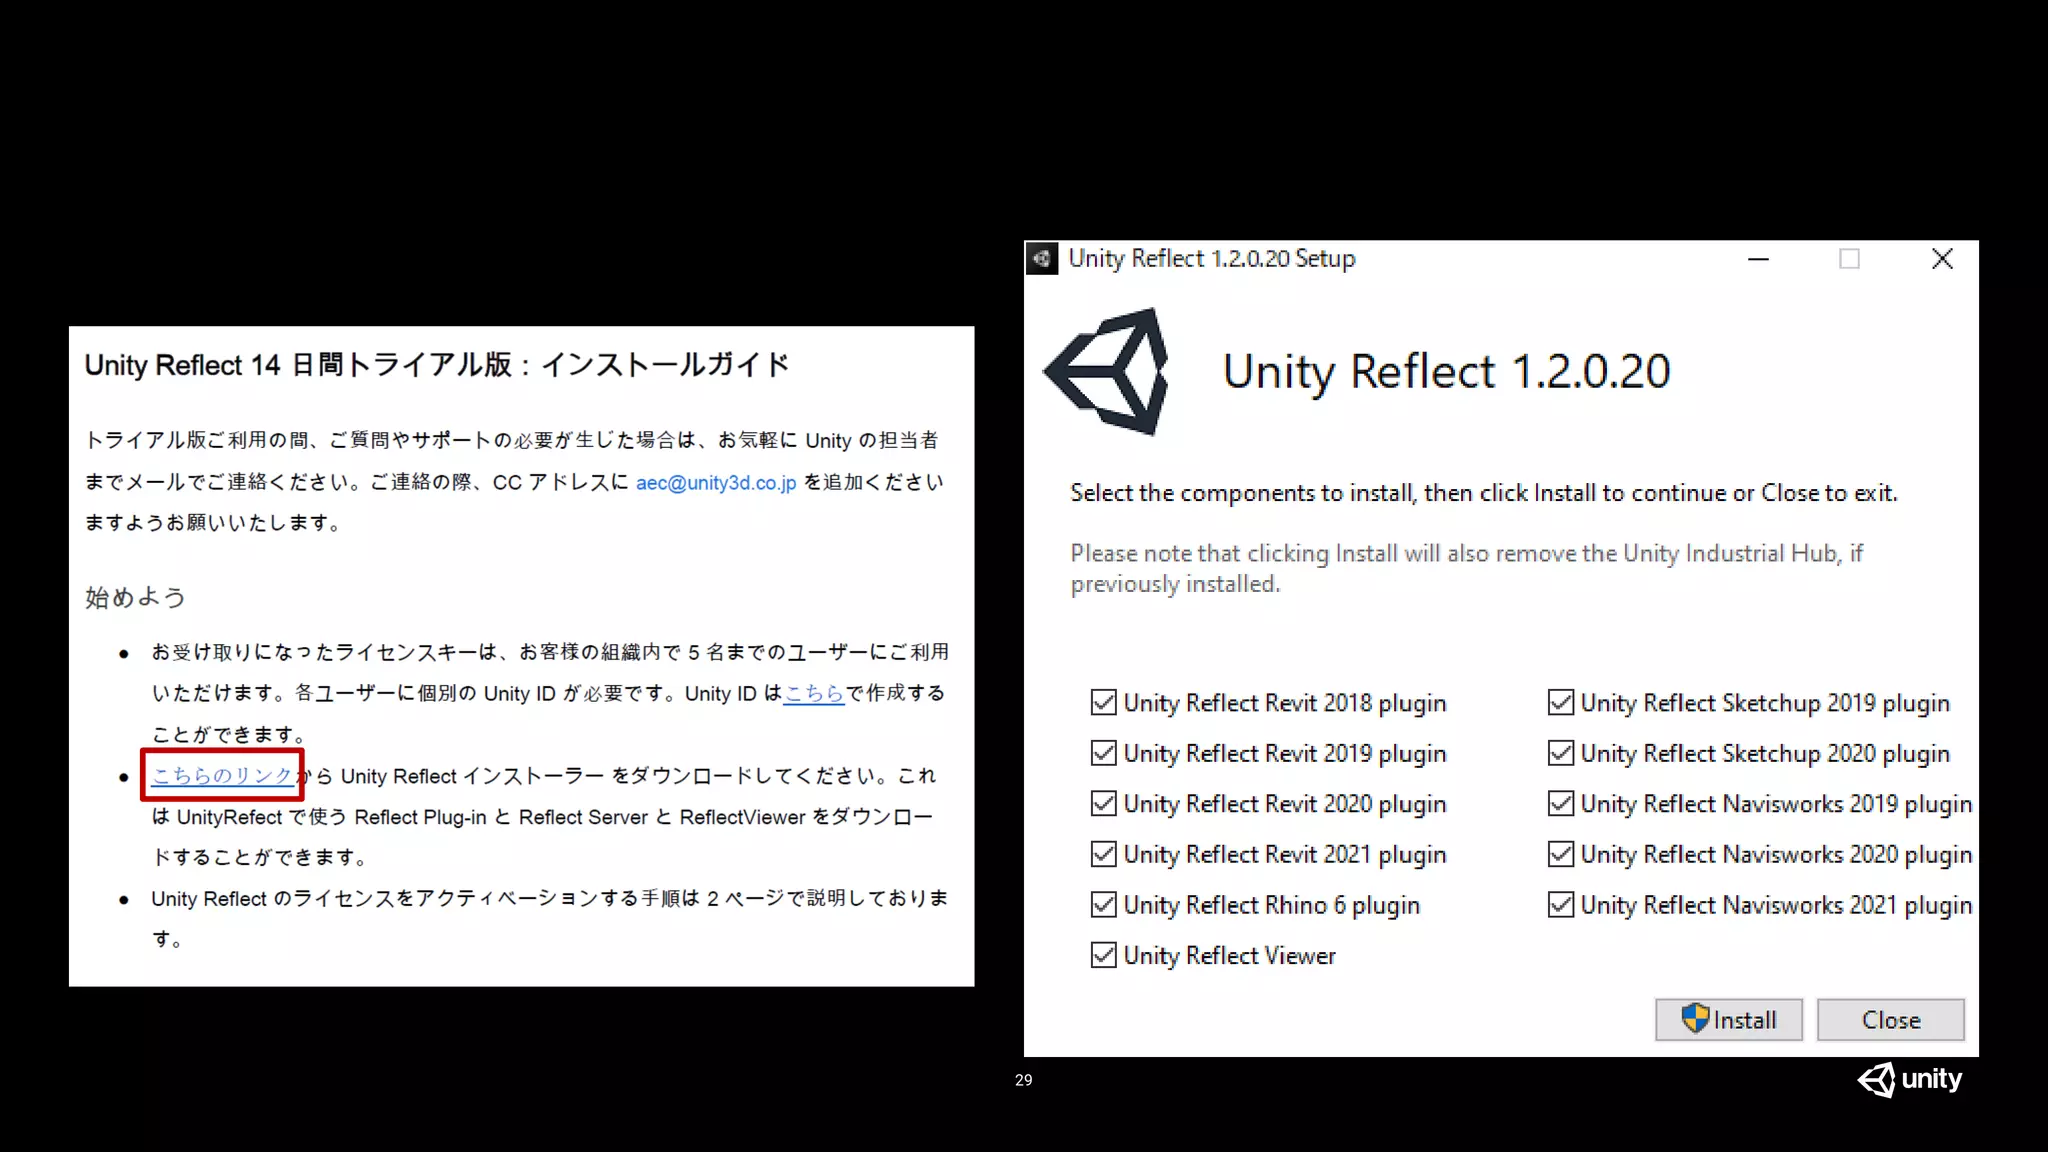
Task: Open the highlighted こちらのリンク installer link
Action: pos(222,776)
